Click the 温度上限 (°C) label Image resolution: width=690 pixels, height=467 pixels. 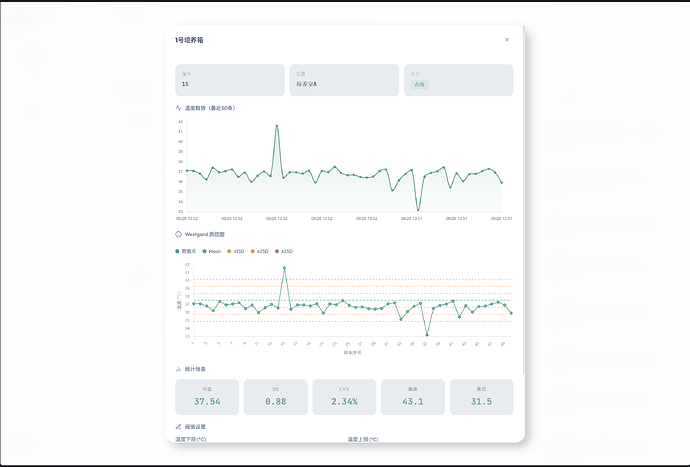[x=363, y=439]
